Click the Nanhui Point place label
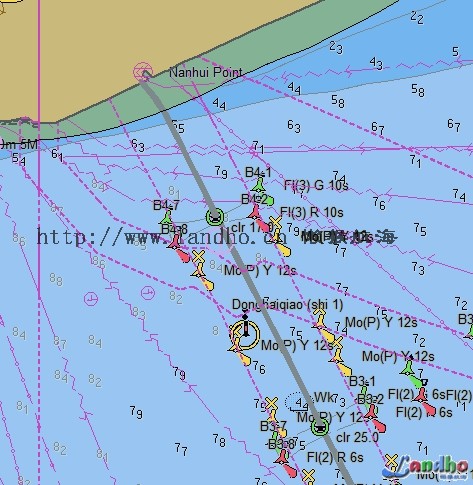The width and height of the screenshot is (473, 485). pos(206,72)
